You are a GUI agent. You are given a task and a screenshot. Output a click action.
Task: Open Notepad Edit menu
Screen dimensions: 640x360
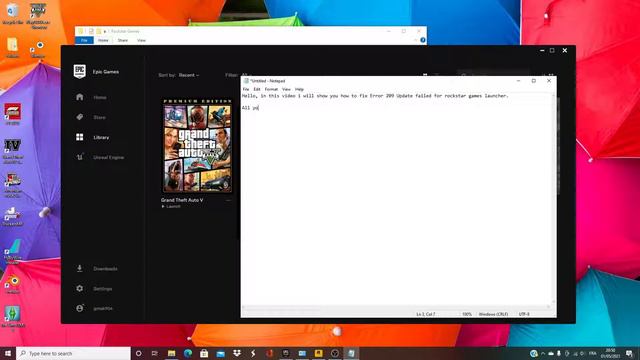coord(257,89)
